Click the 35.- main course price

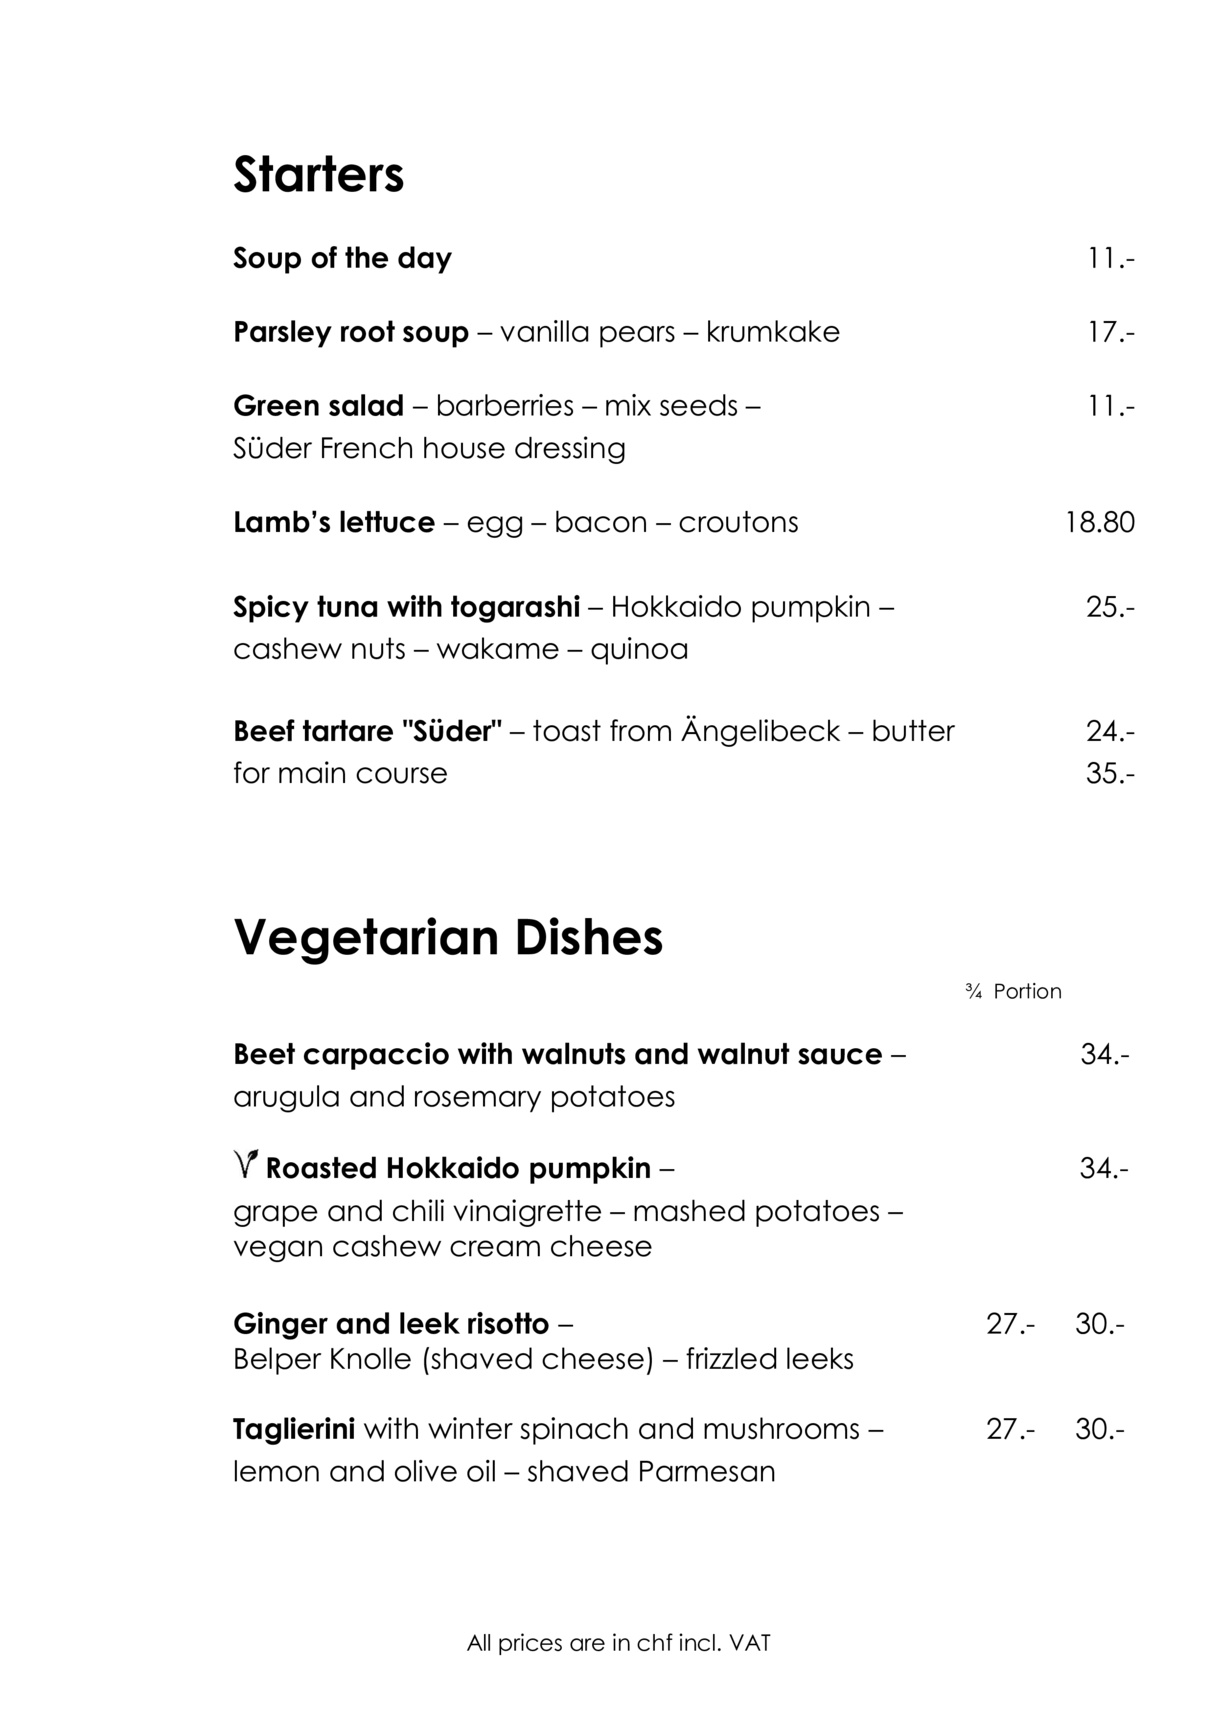click(x=1110, y=773)
